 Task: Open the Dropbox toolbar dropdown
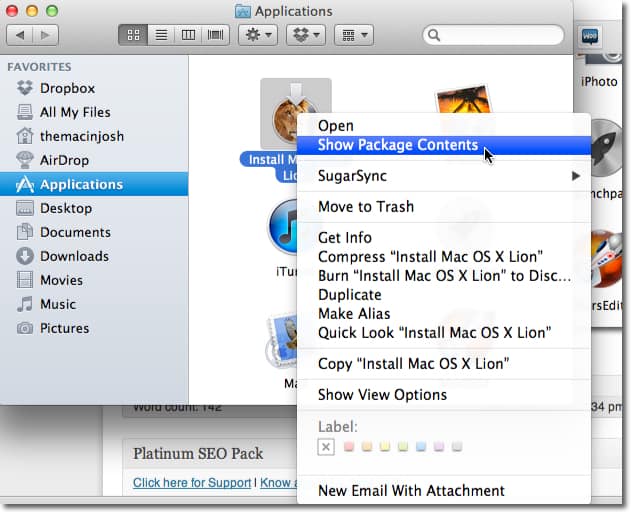coord(306,35)
